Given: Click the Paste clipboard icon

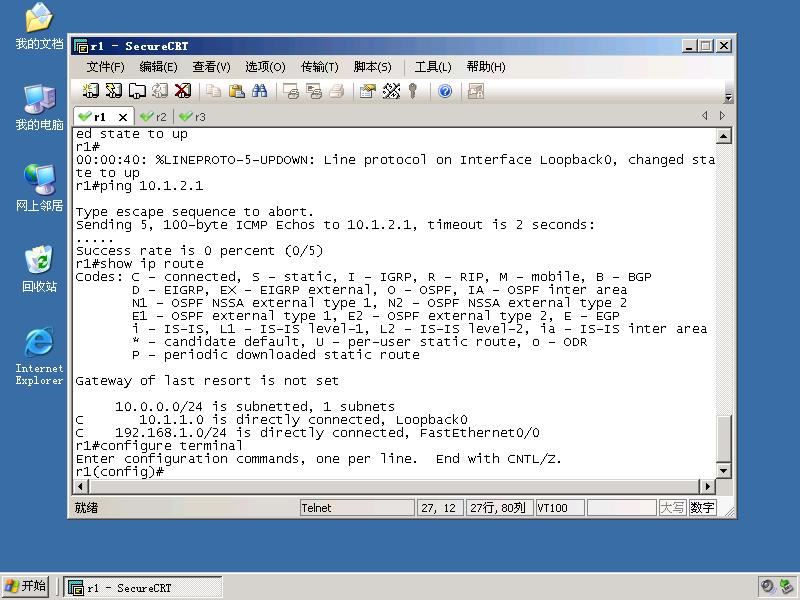Looking at the screenshot, I should point(236,91).
